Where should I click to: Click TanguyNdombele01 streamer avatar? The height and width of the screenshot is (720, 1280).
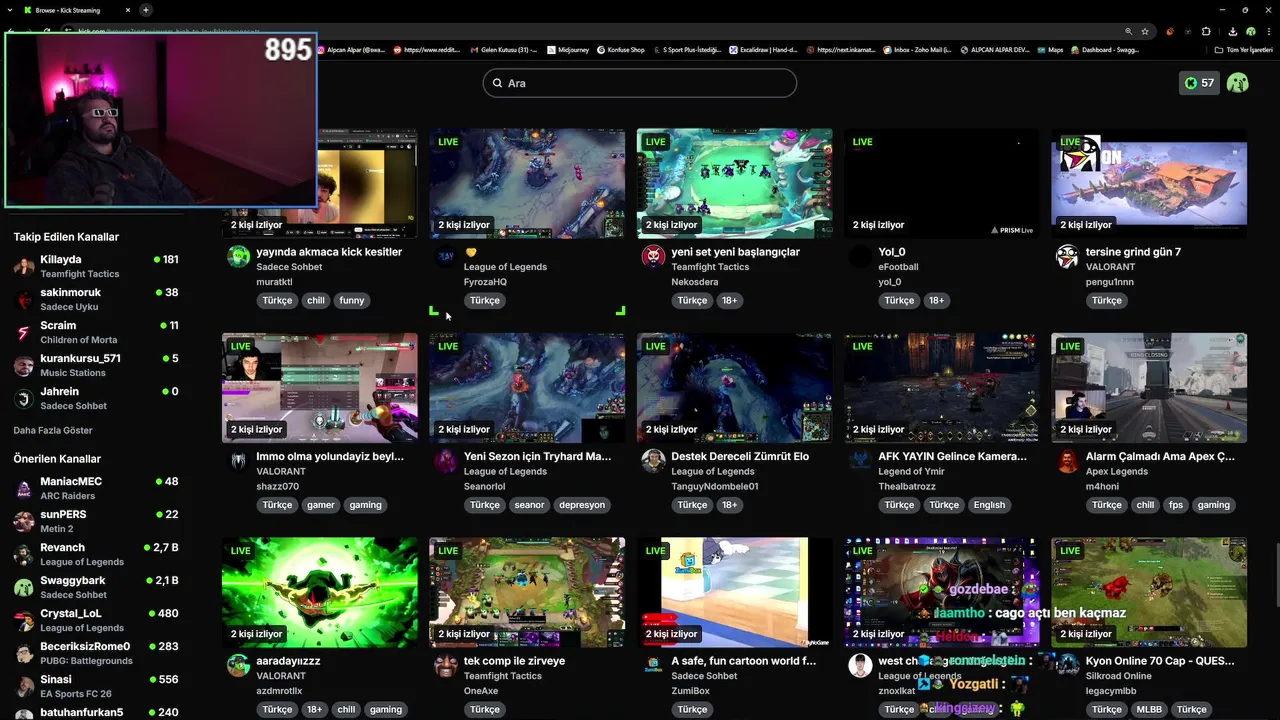pyautogui.click(x=653, y=461)
